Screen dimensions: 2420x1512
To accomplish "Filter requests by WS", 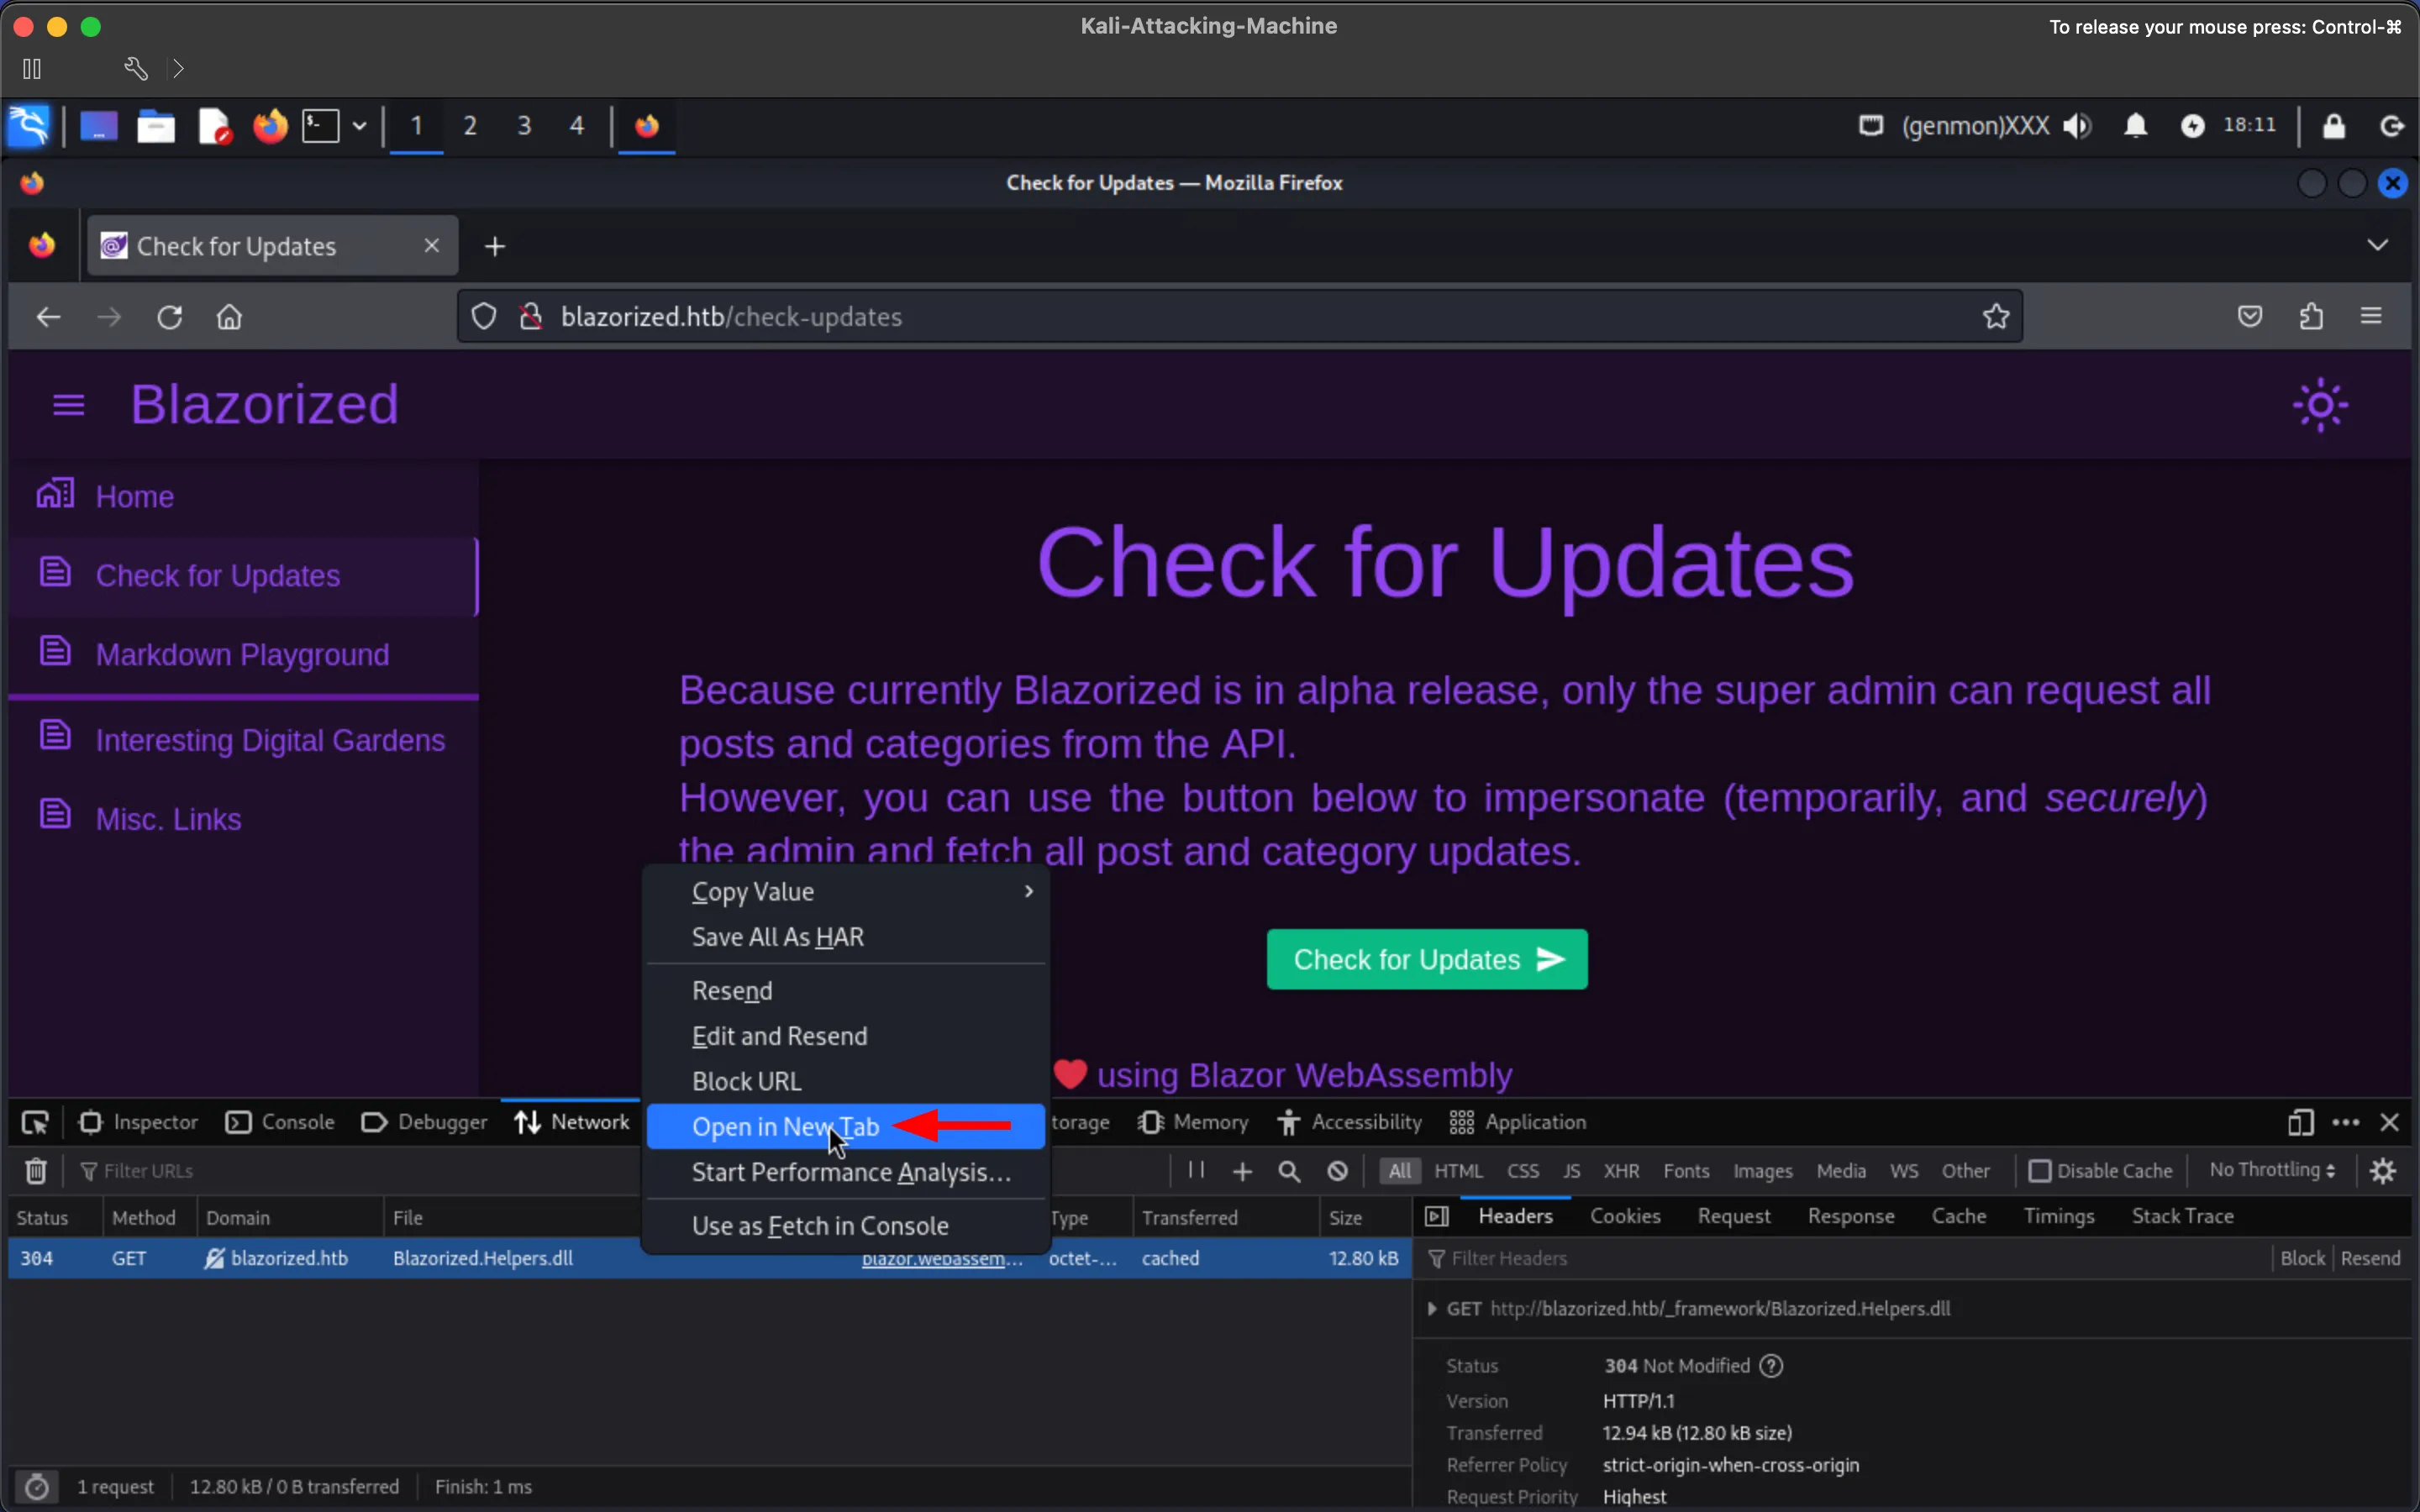I will tap(1904, 1170).
